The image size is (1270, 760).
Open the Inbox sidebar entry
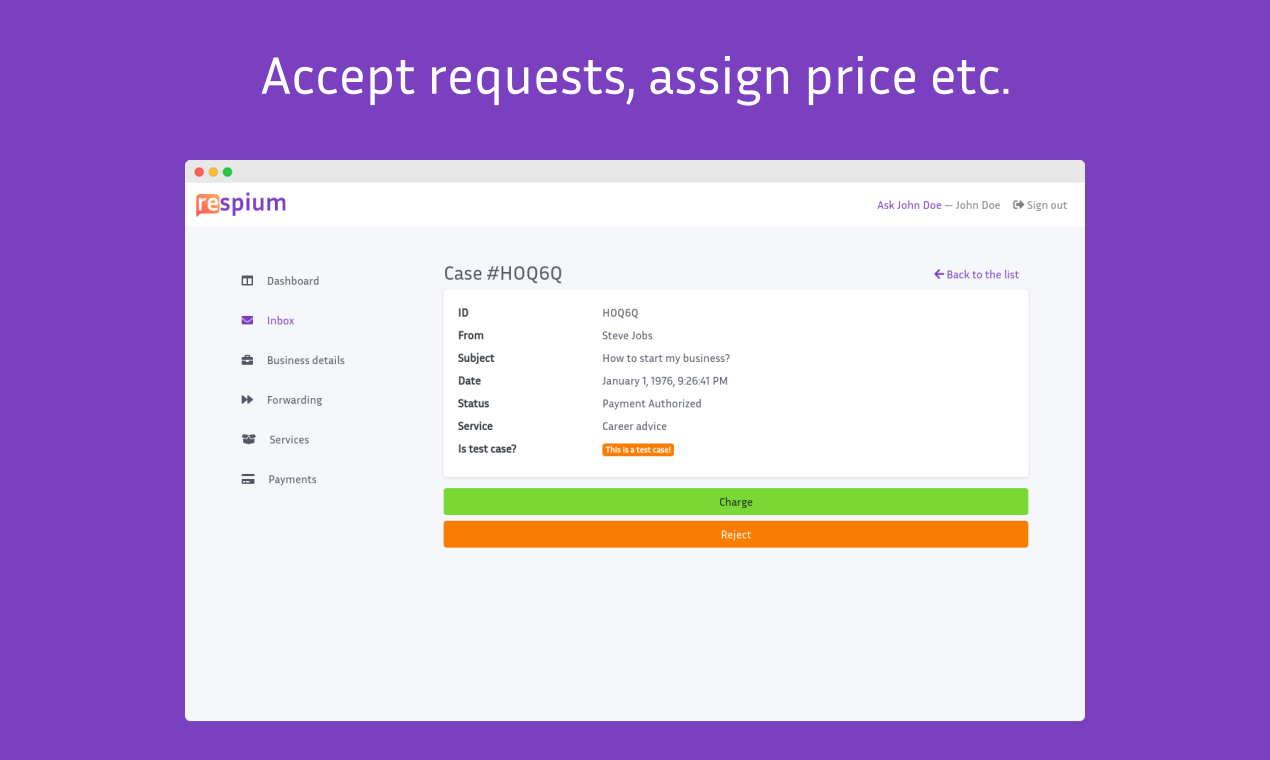pyautogui.click(x=280, y=320)
